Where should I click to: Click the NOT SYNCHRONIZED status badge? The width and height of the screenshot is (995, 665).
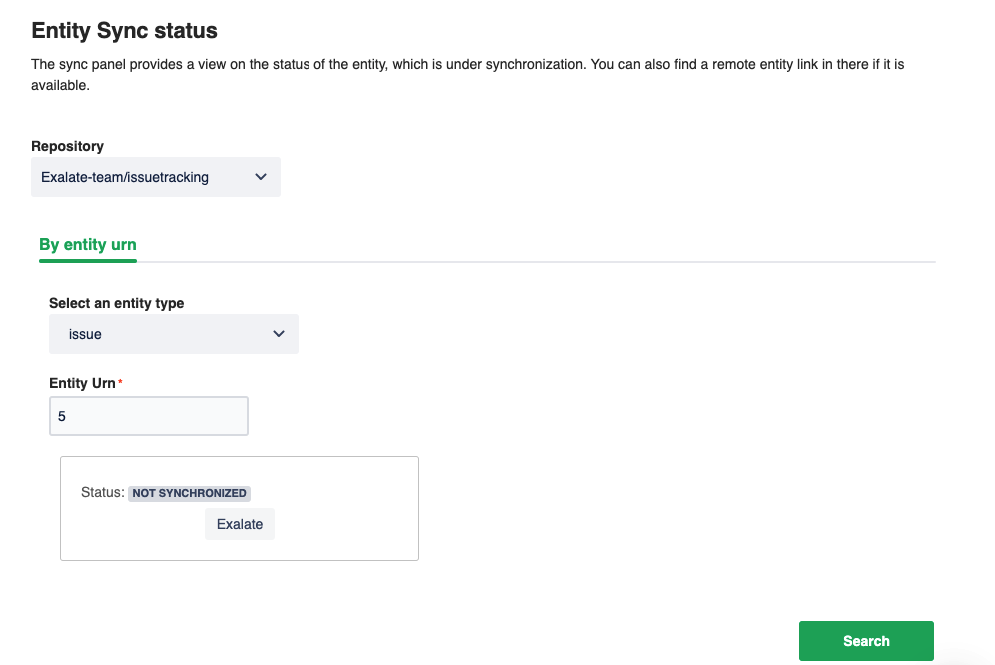click(189, 493)
